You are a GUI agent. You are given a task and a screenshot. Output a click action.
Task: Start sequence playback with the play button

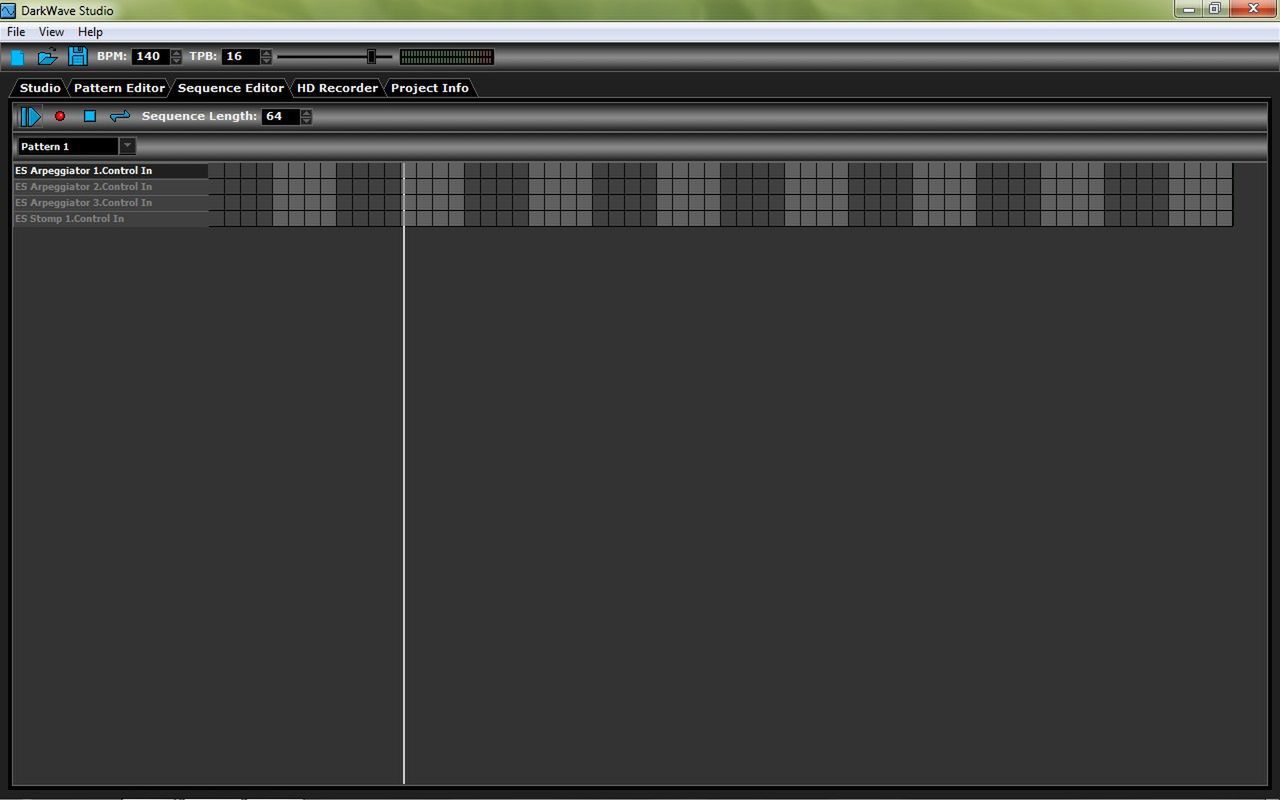pos(30,116)
